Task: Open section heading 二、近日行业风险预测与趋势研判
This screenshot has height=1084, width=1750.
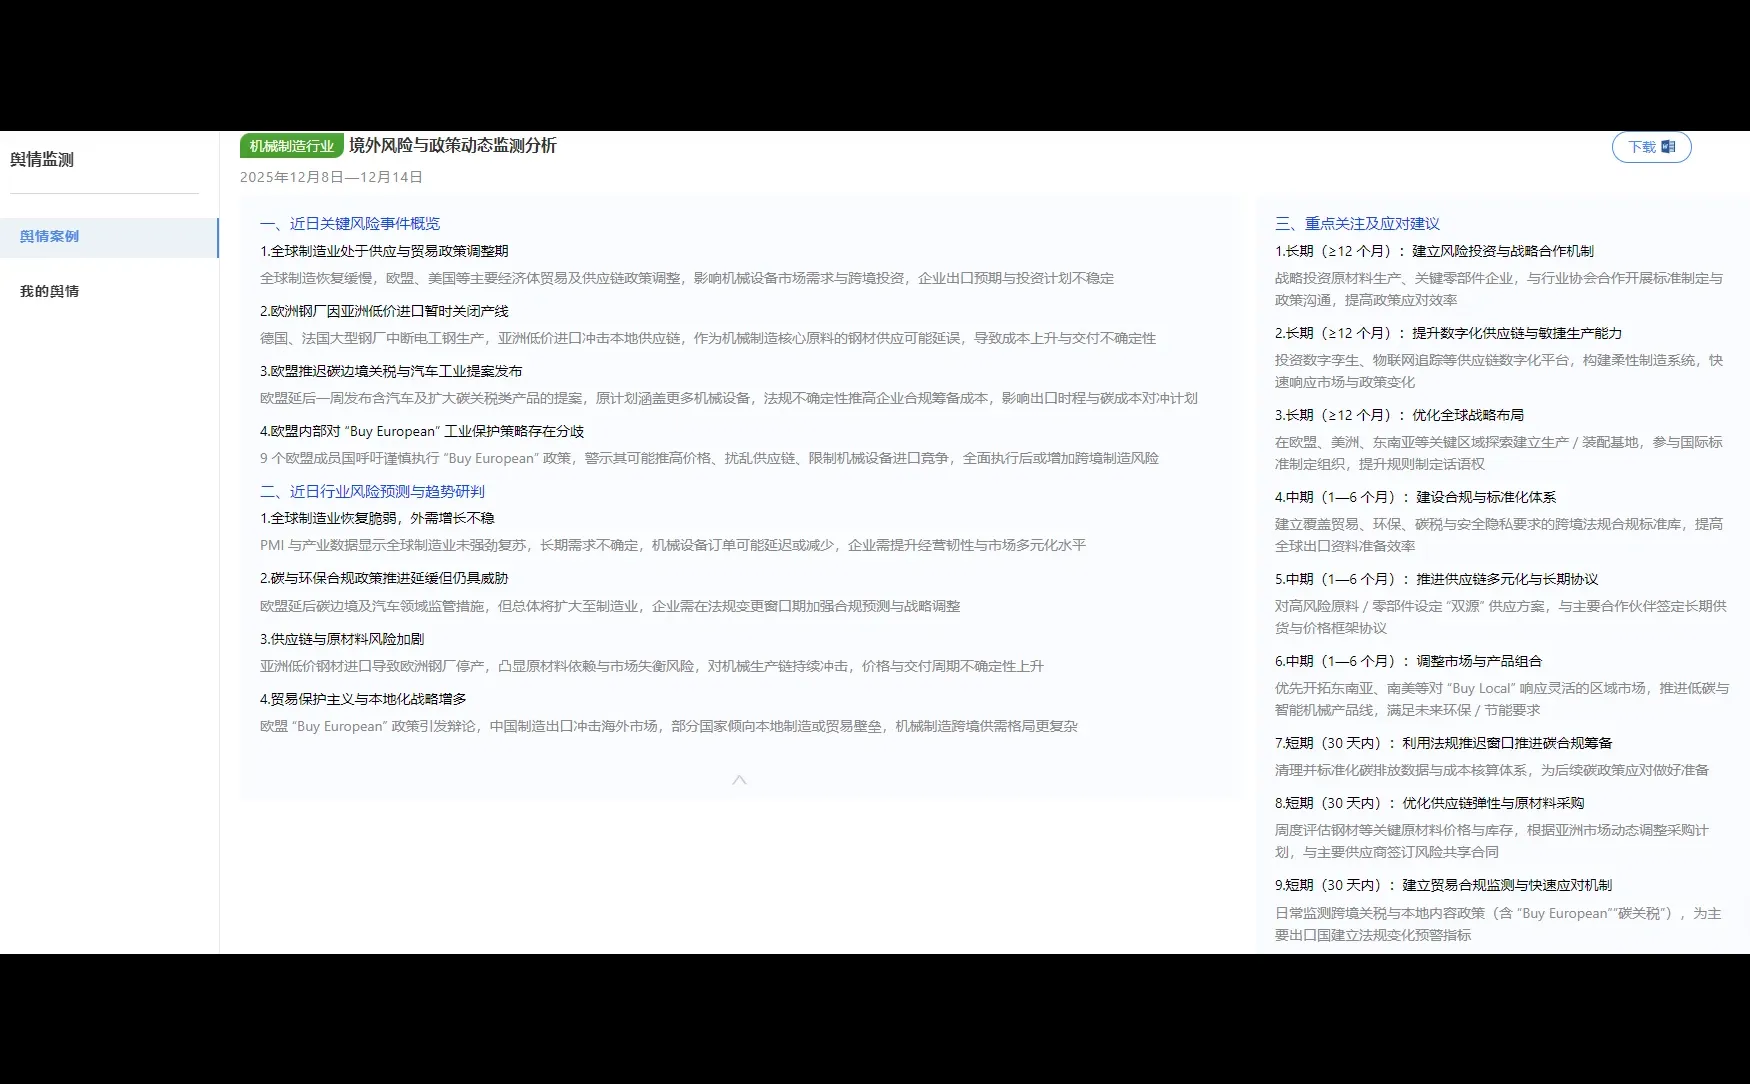Action: (371, 491)
